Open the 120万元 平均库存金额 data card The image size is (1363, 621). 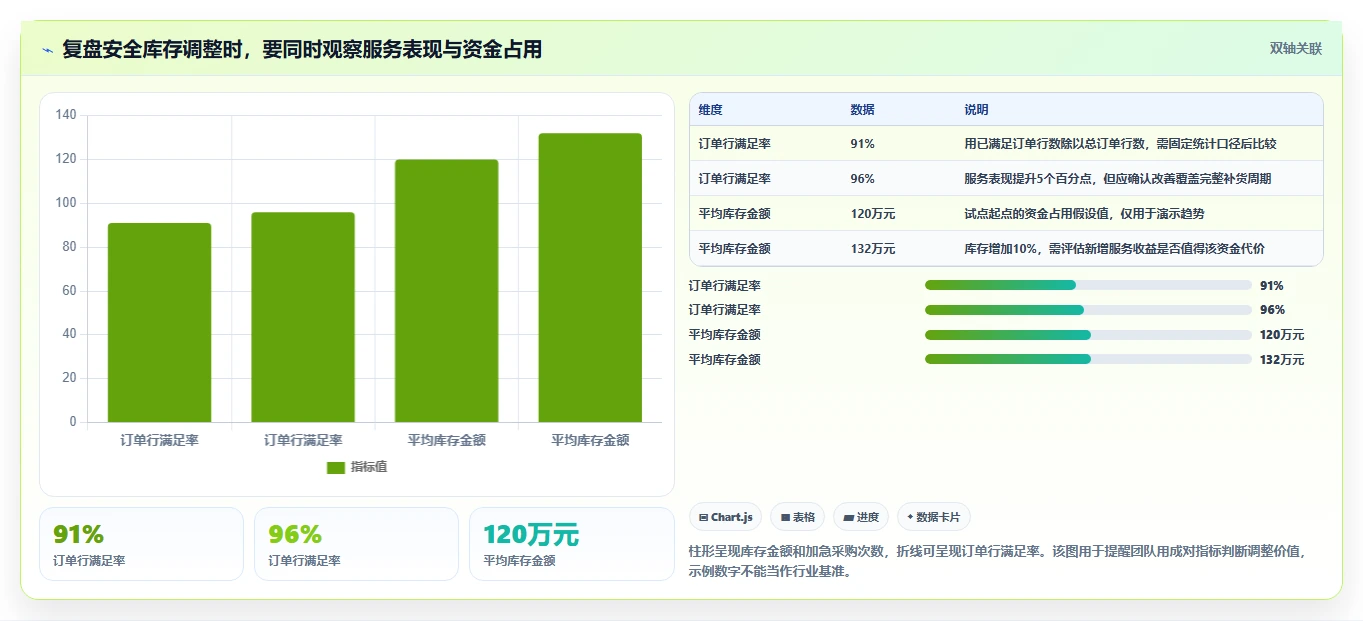(572, 544)
